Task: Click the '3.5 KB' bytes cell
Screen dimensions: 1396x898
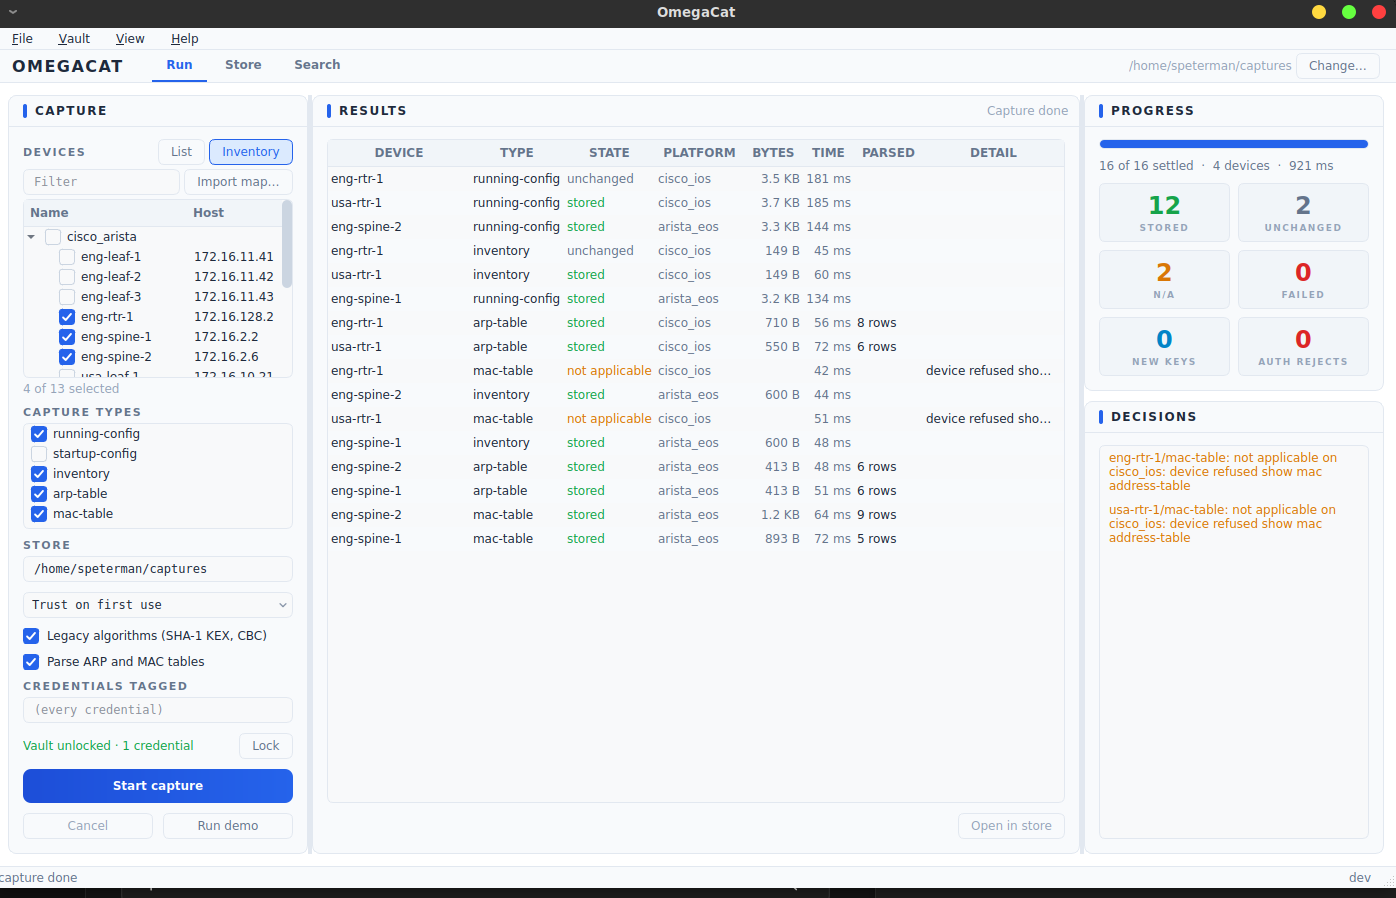Action: [x=780, y=179]
